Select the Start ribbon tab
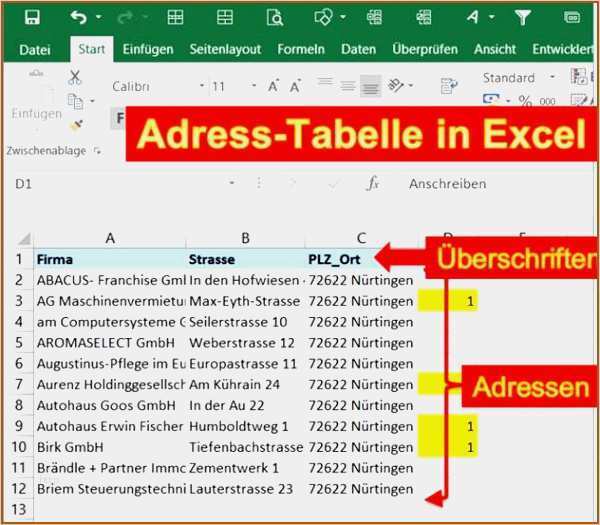 pos(91,49)
